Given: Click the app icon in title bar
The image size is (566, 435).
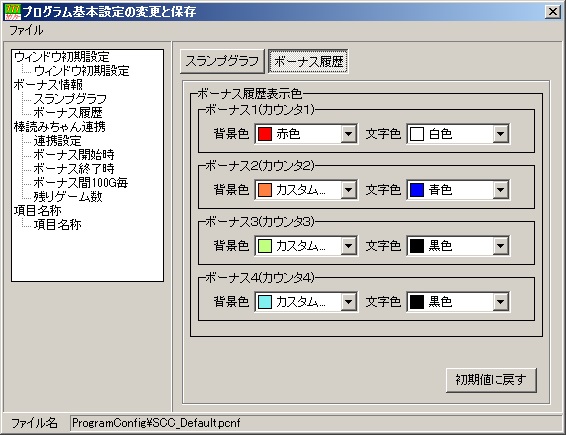Looking at the screenshot, I should (12, 12).
